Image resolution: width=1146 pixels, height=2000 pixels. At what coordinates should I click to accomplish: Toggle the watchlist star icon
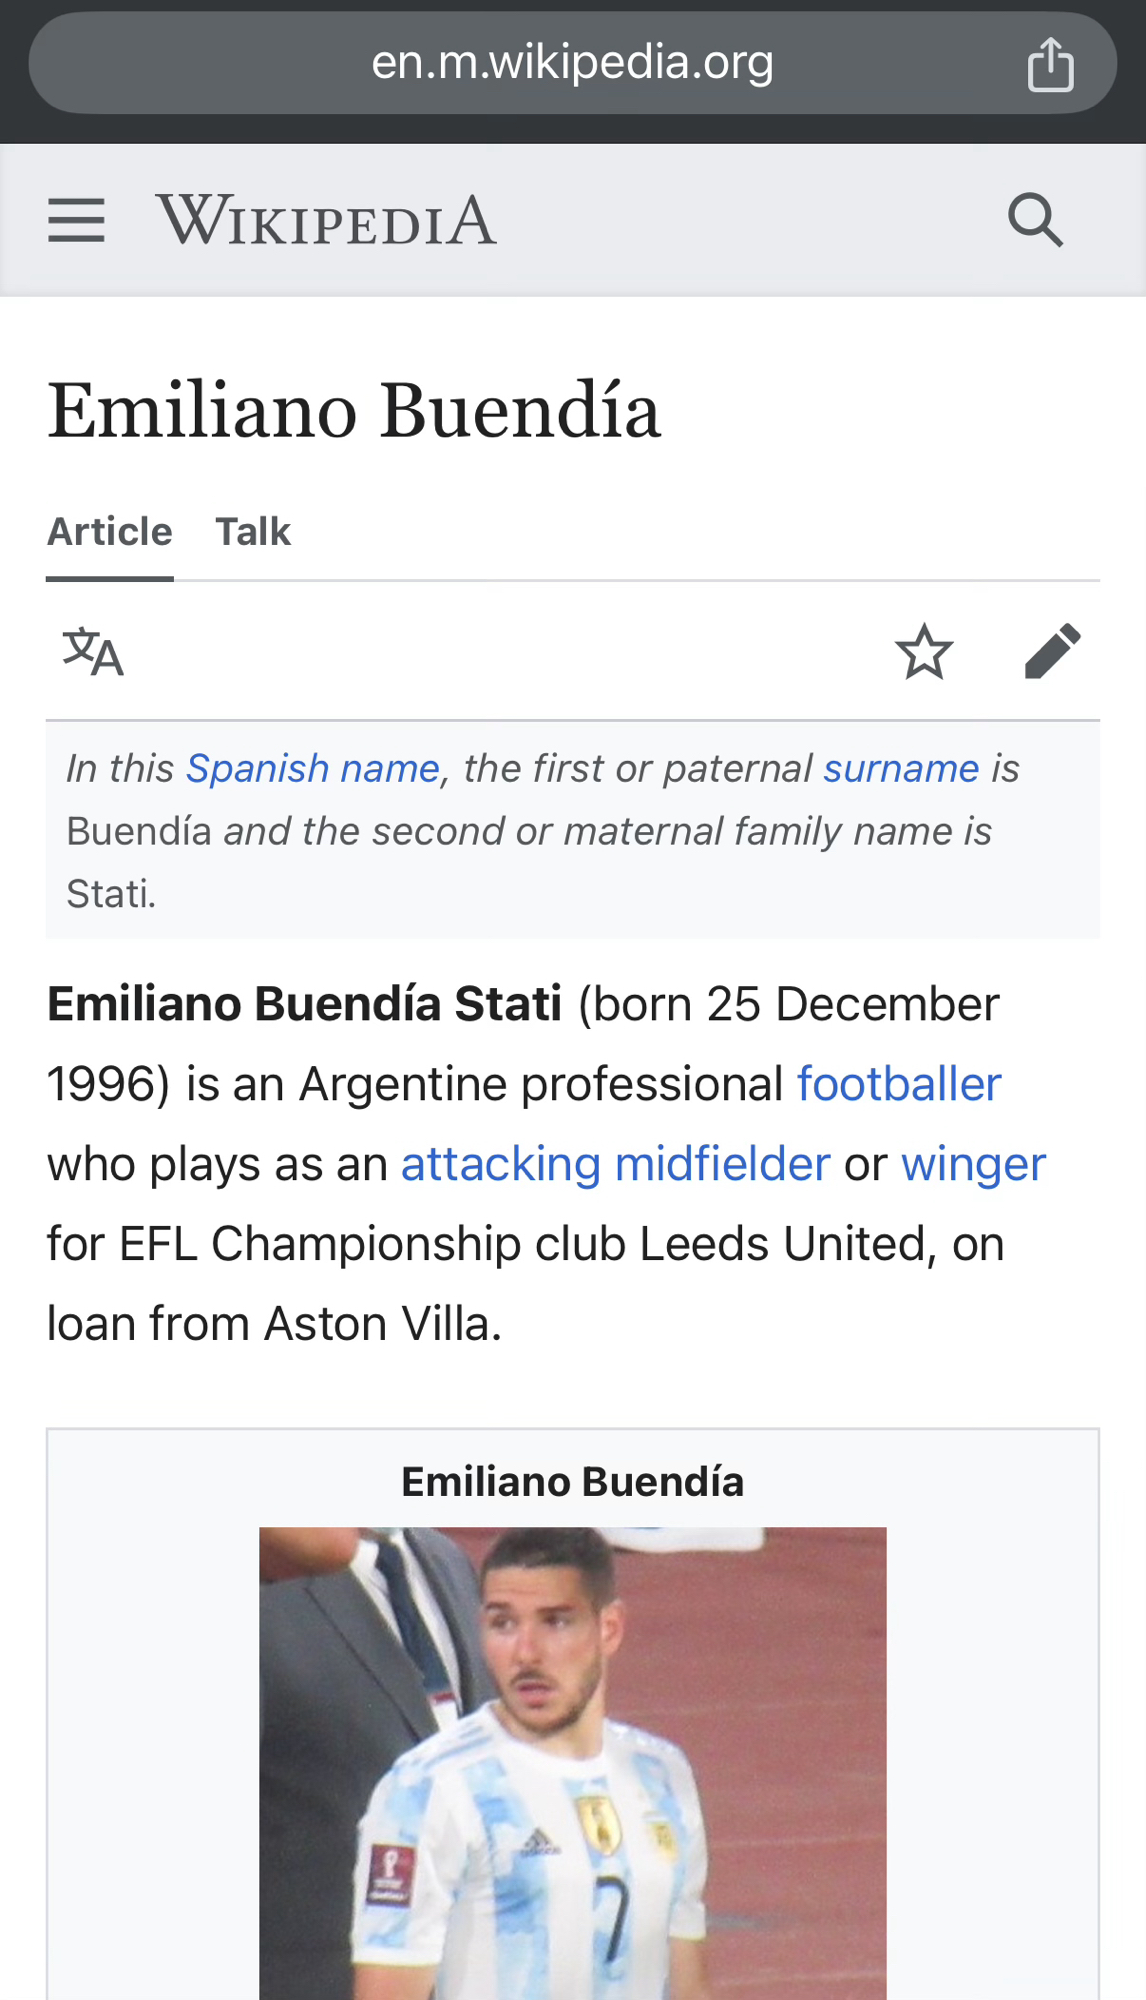pos(924,652)
